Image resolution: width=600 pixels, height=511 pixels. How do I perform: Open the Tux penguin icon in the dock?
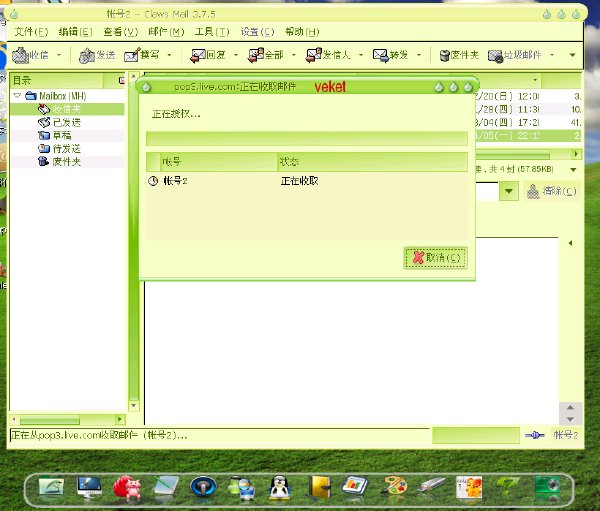coord(280,488)
